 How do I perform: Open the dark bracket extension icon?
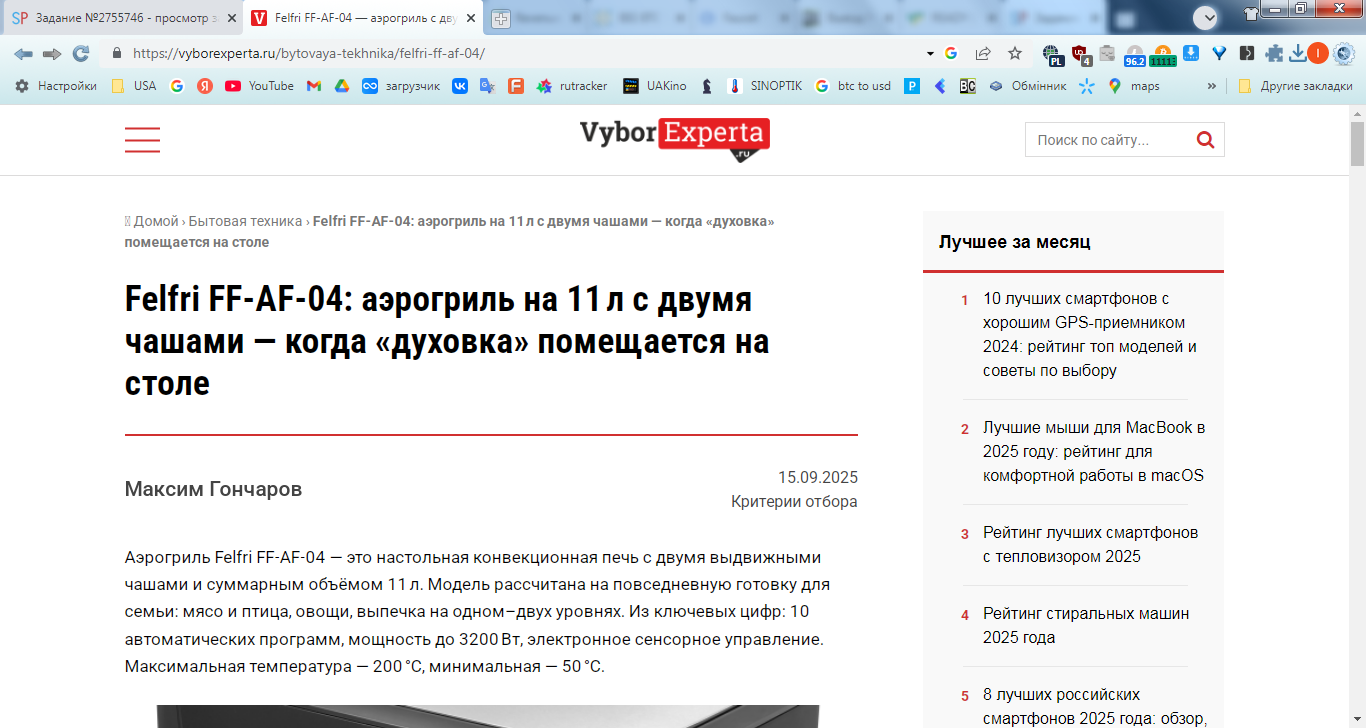pos(1246,53)
